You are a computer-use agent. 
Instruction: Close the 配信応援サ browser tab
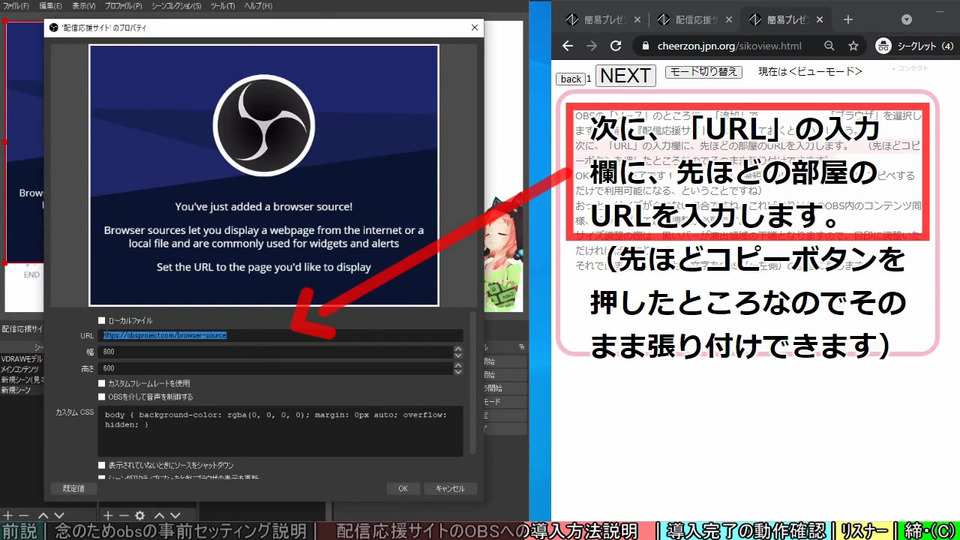pos(729,20)
